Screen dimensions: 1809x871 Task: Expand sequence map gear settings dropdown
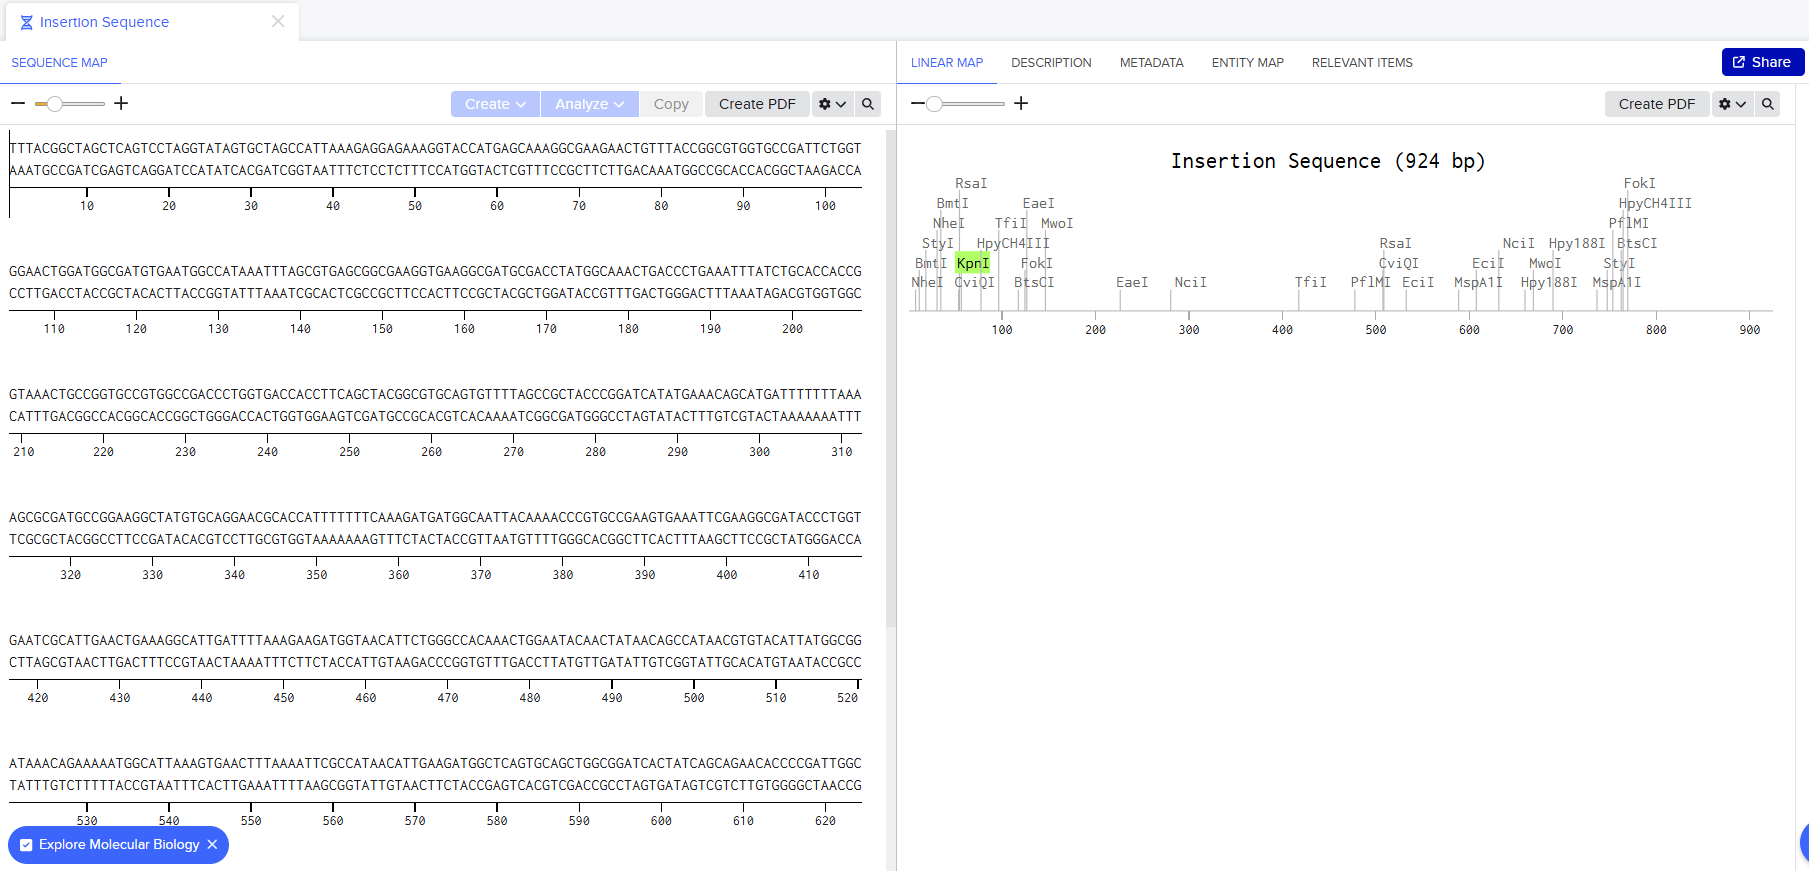tap(832, 104)
